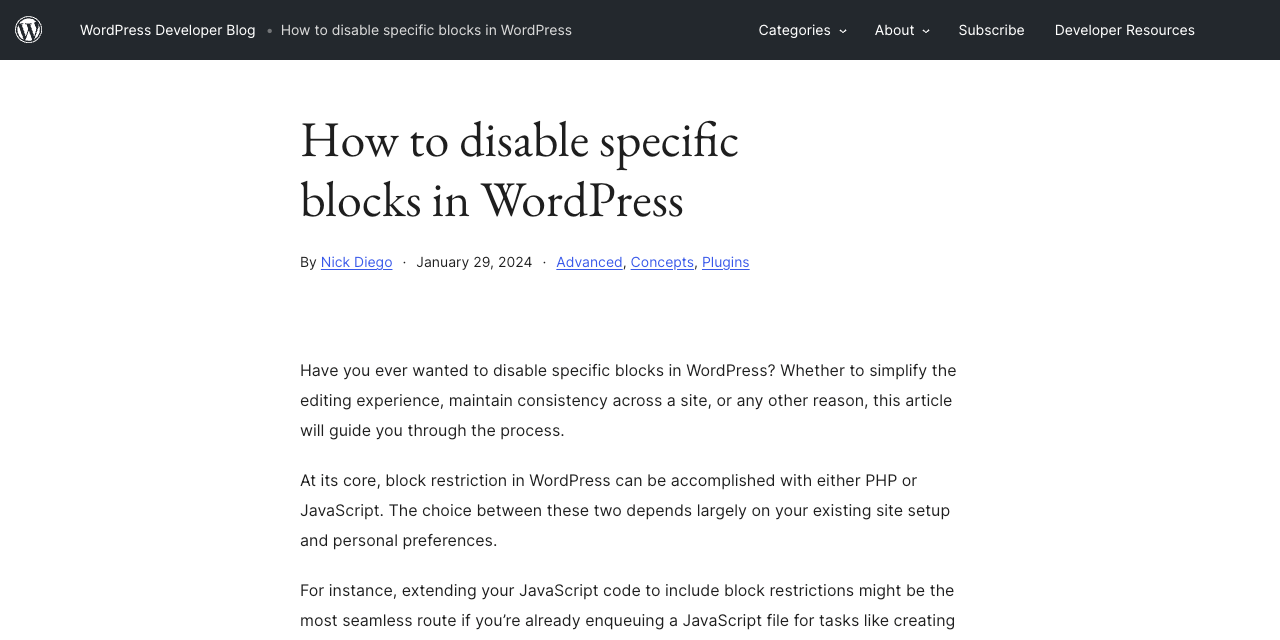Click the paragraph starting 'For instance, extending'
The height and width of the screenshot is (640, 1280).
[x=630, y=606]
